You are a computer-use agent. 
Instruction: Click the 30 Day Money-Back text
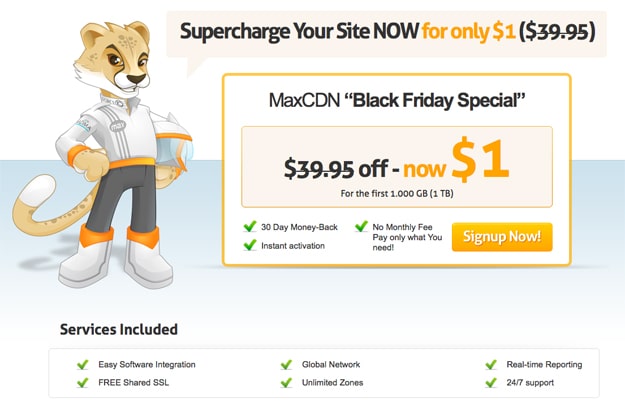click(x=299, y=227)
